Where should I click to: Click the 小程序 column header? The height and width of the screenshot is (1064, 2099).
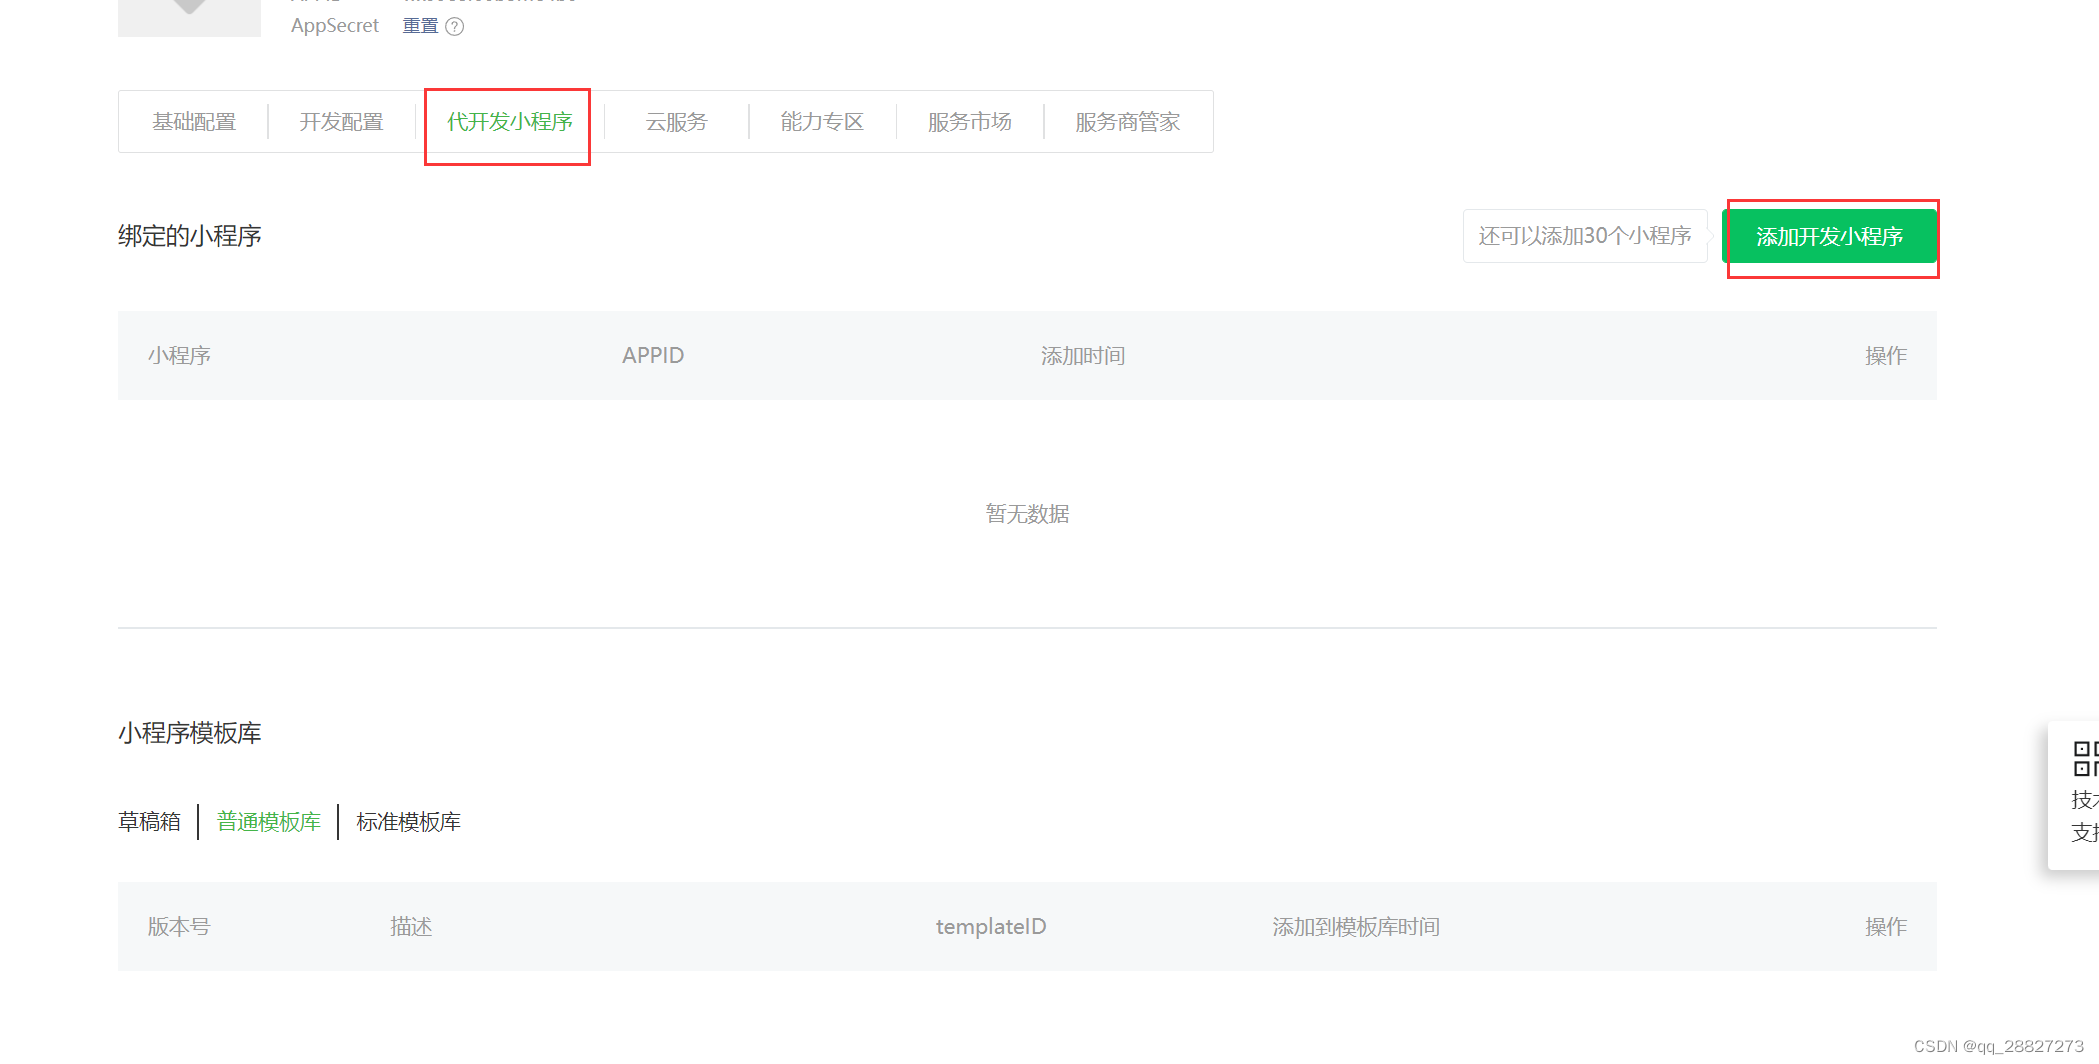179,356
